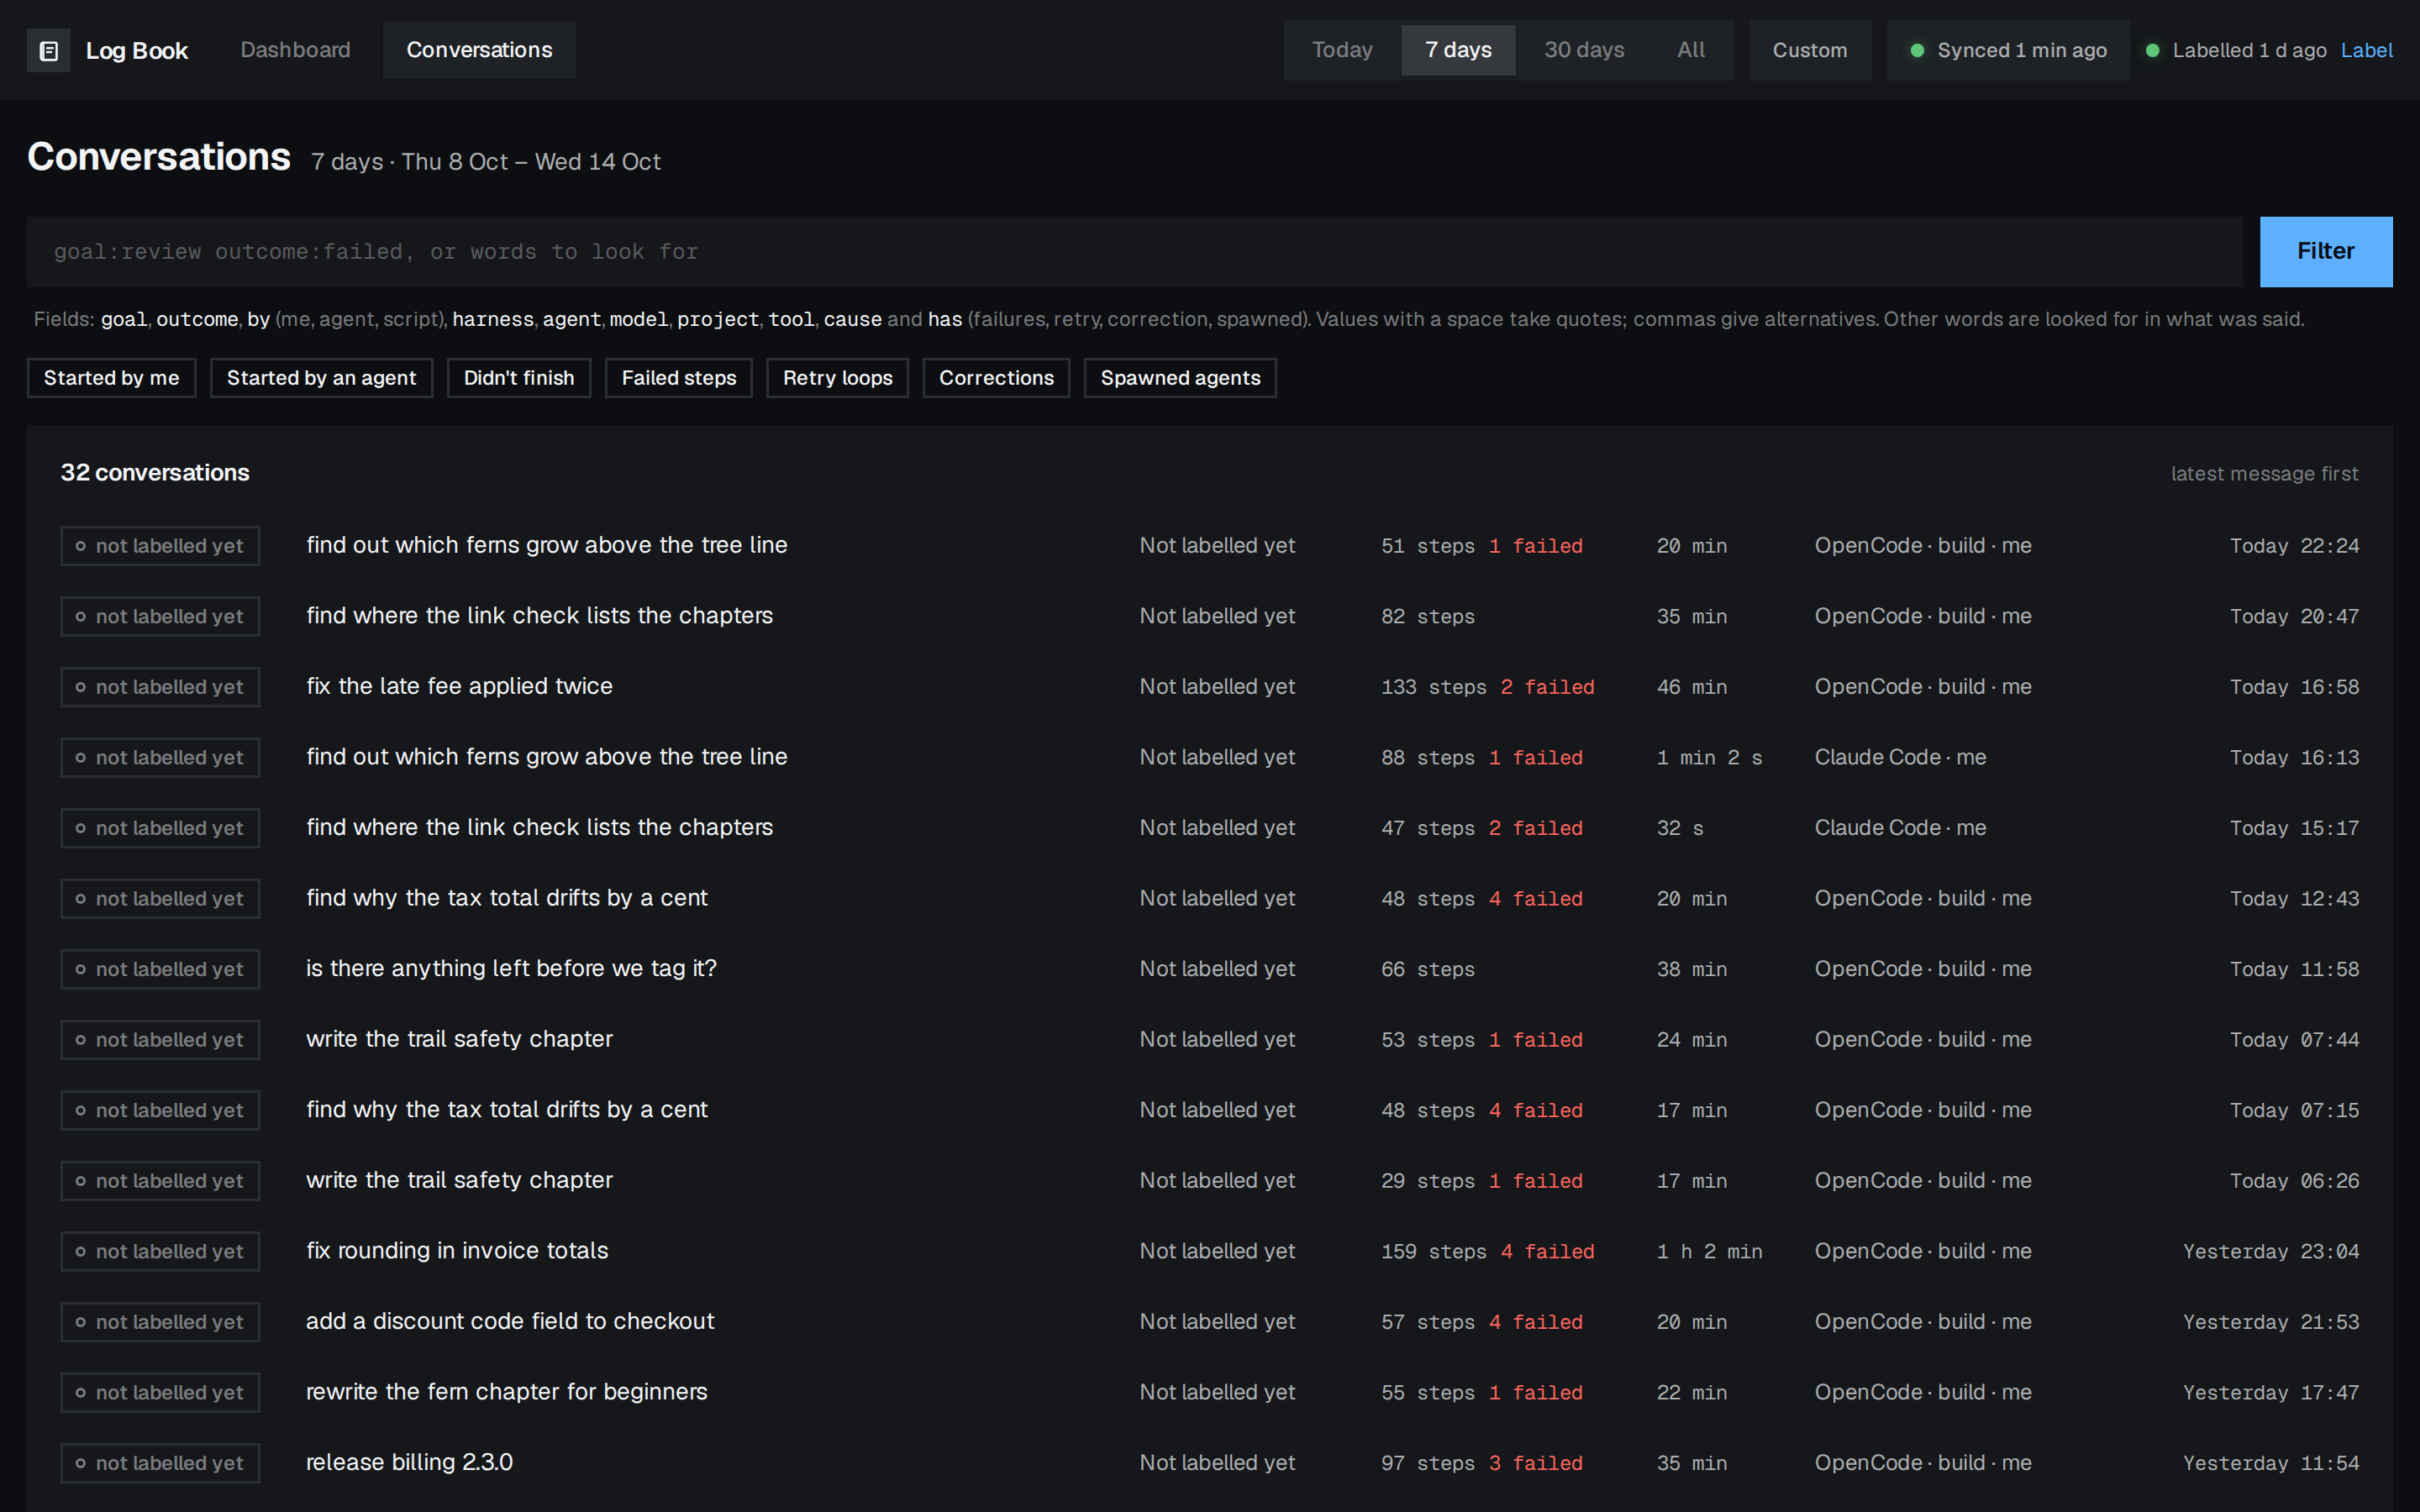Viewport: 2420px width, 1512px height.
Task: Toggle the Started by me filter chip
Action: pos(111,378)
